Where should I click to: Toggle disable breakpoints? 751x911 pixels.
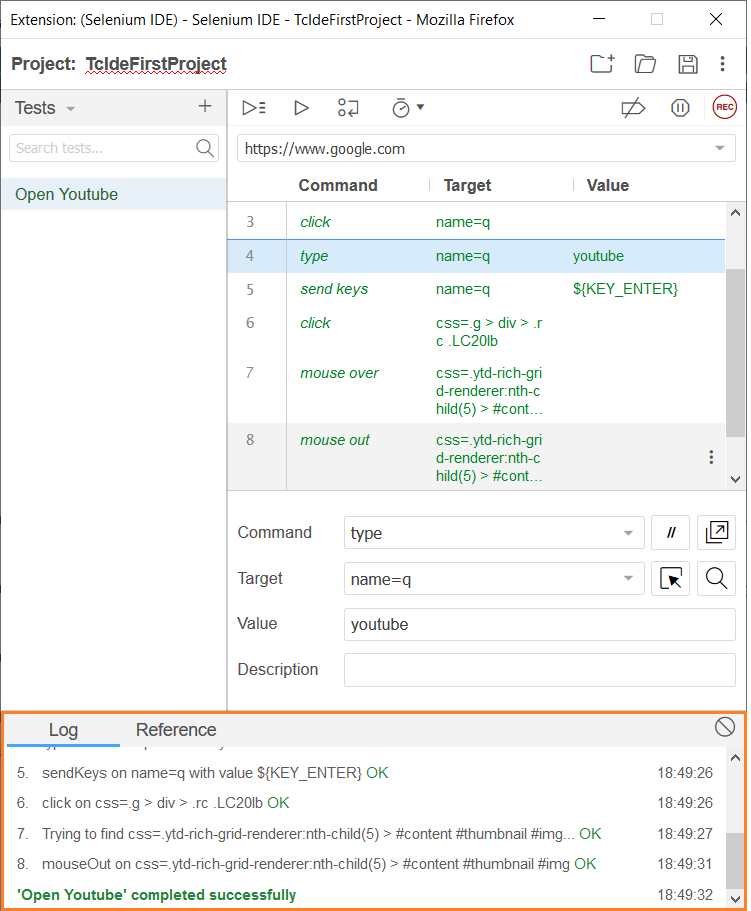click(633, 107)
